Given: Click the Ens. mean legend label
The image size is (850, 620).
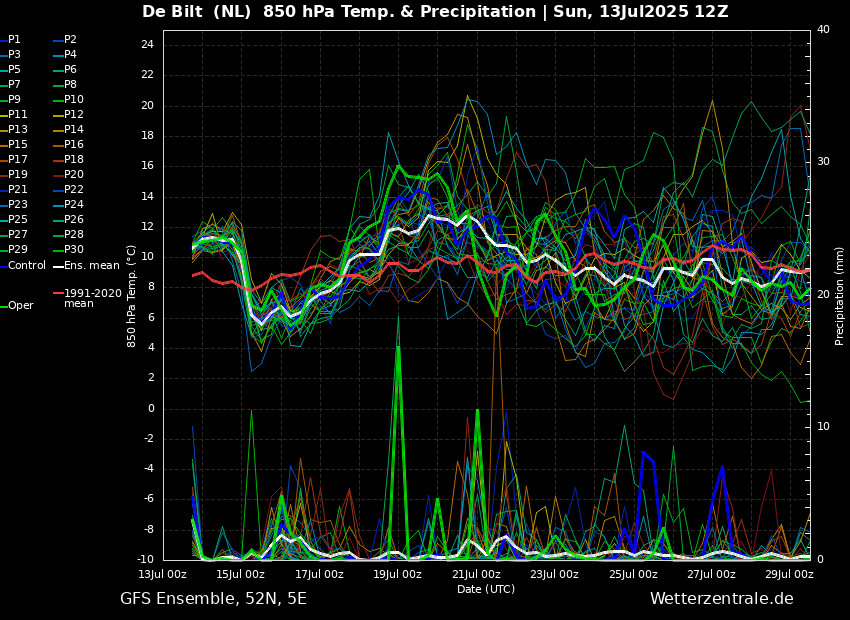Looking at the screenshot, I should click(x=92, y=266).
